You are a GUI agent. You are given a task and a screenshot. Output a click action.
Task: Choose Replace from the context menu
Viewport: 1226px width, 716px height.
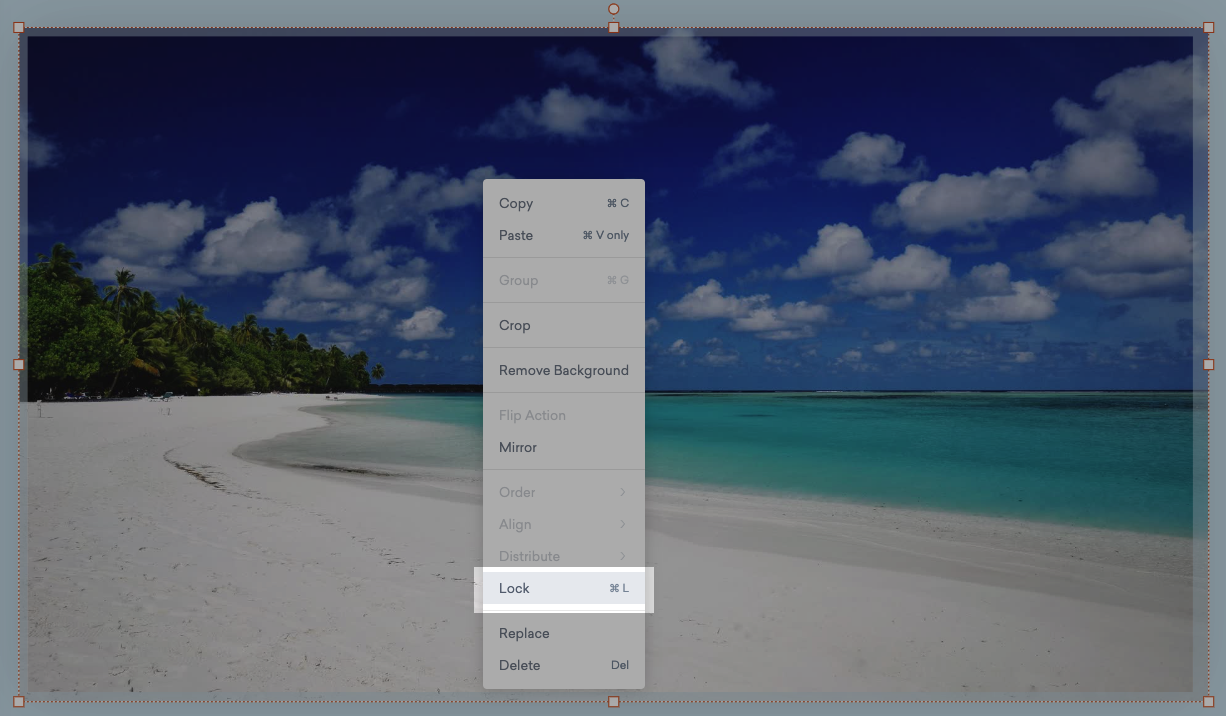tap(563, 633)
